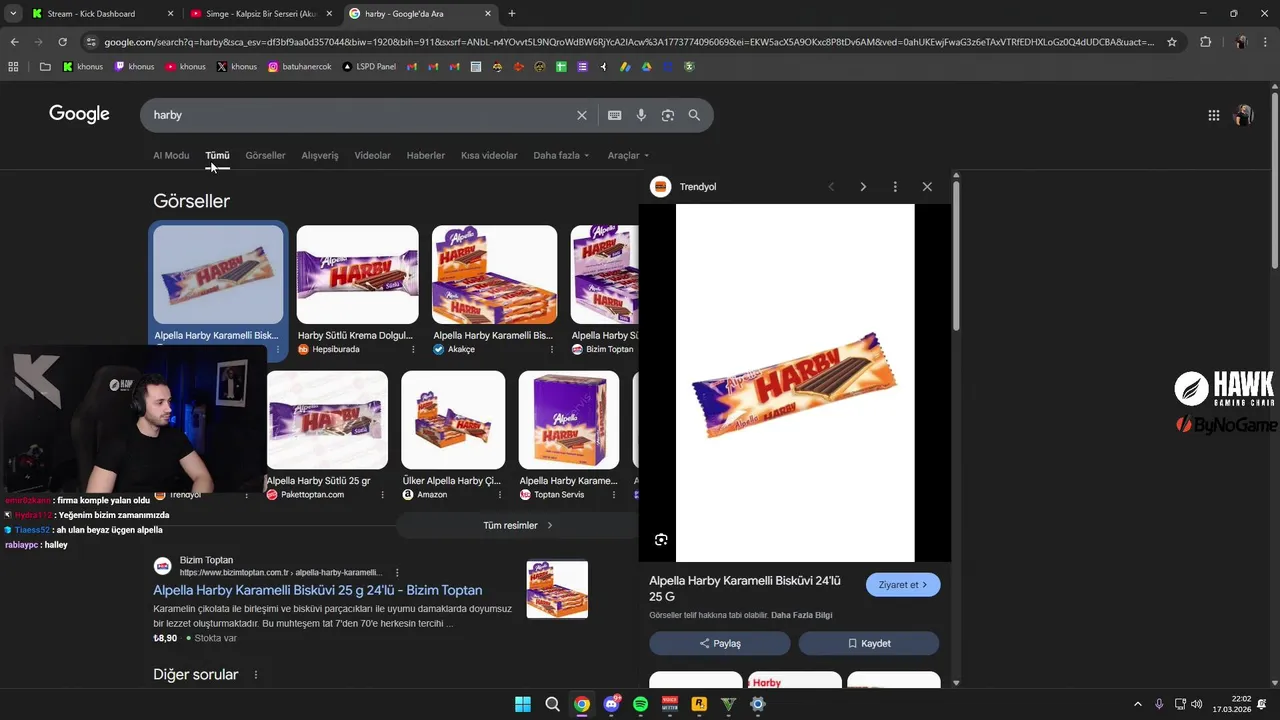Switch to AI Modu tab
The height and width of the screenshot is (720, 1280).
pyautogui.click(x=171, y=155)
